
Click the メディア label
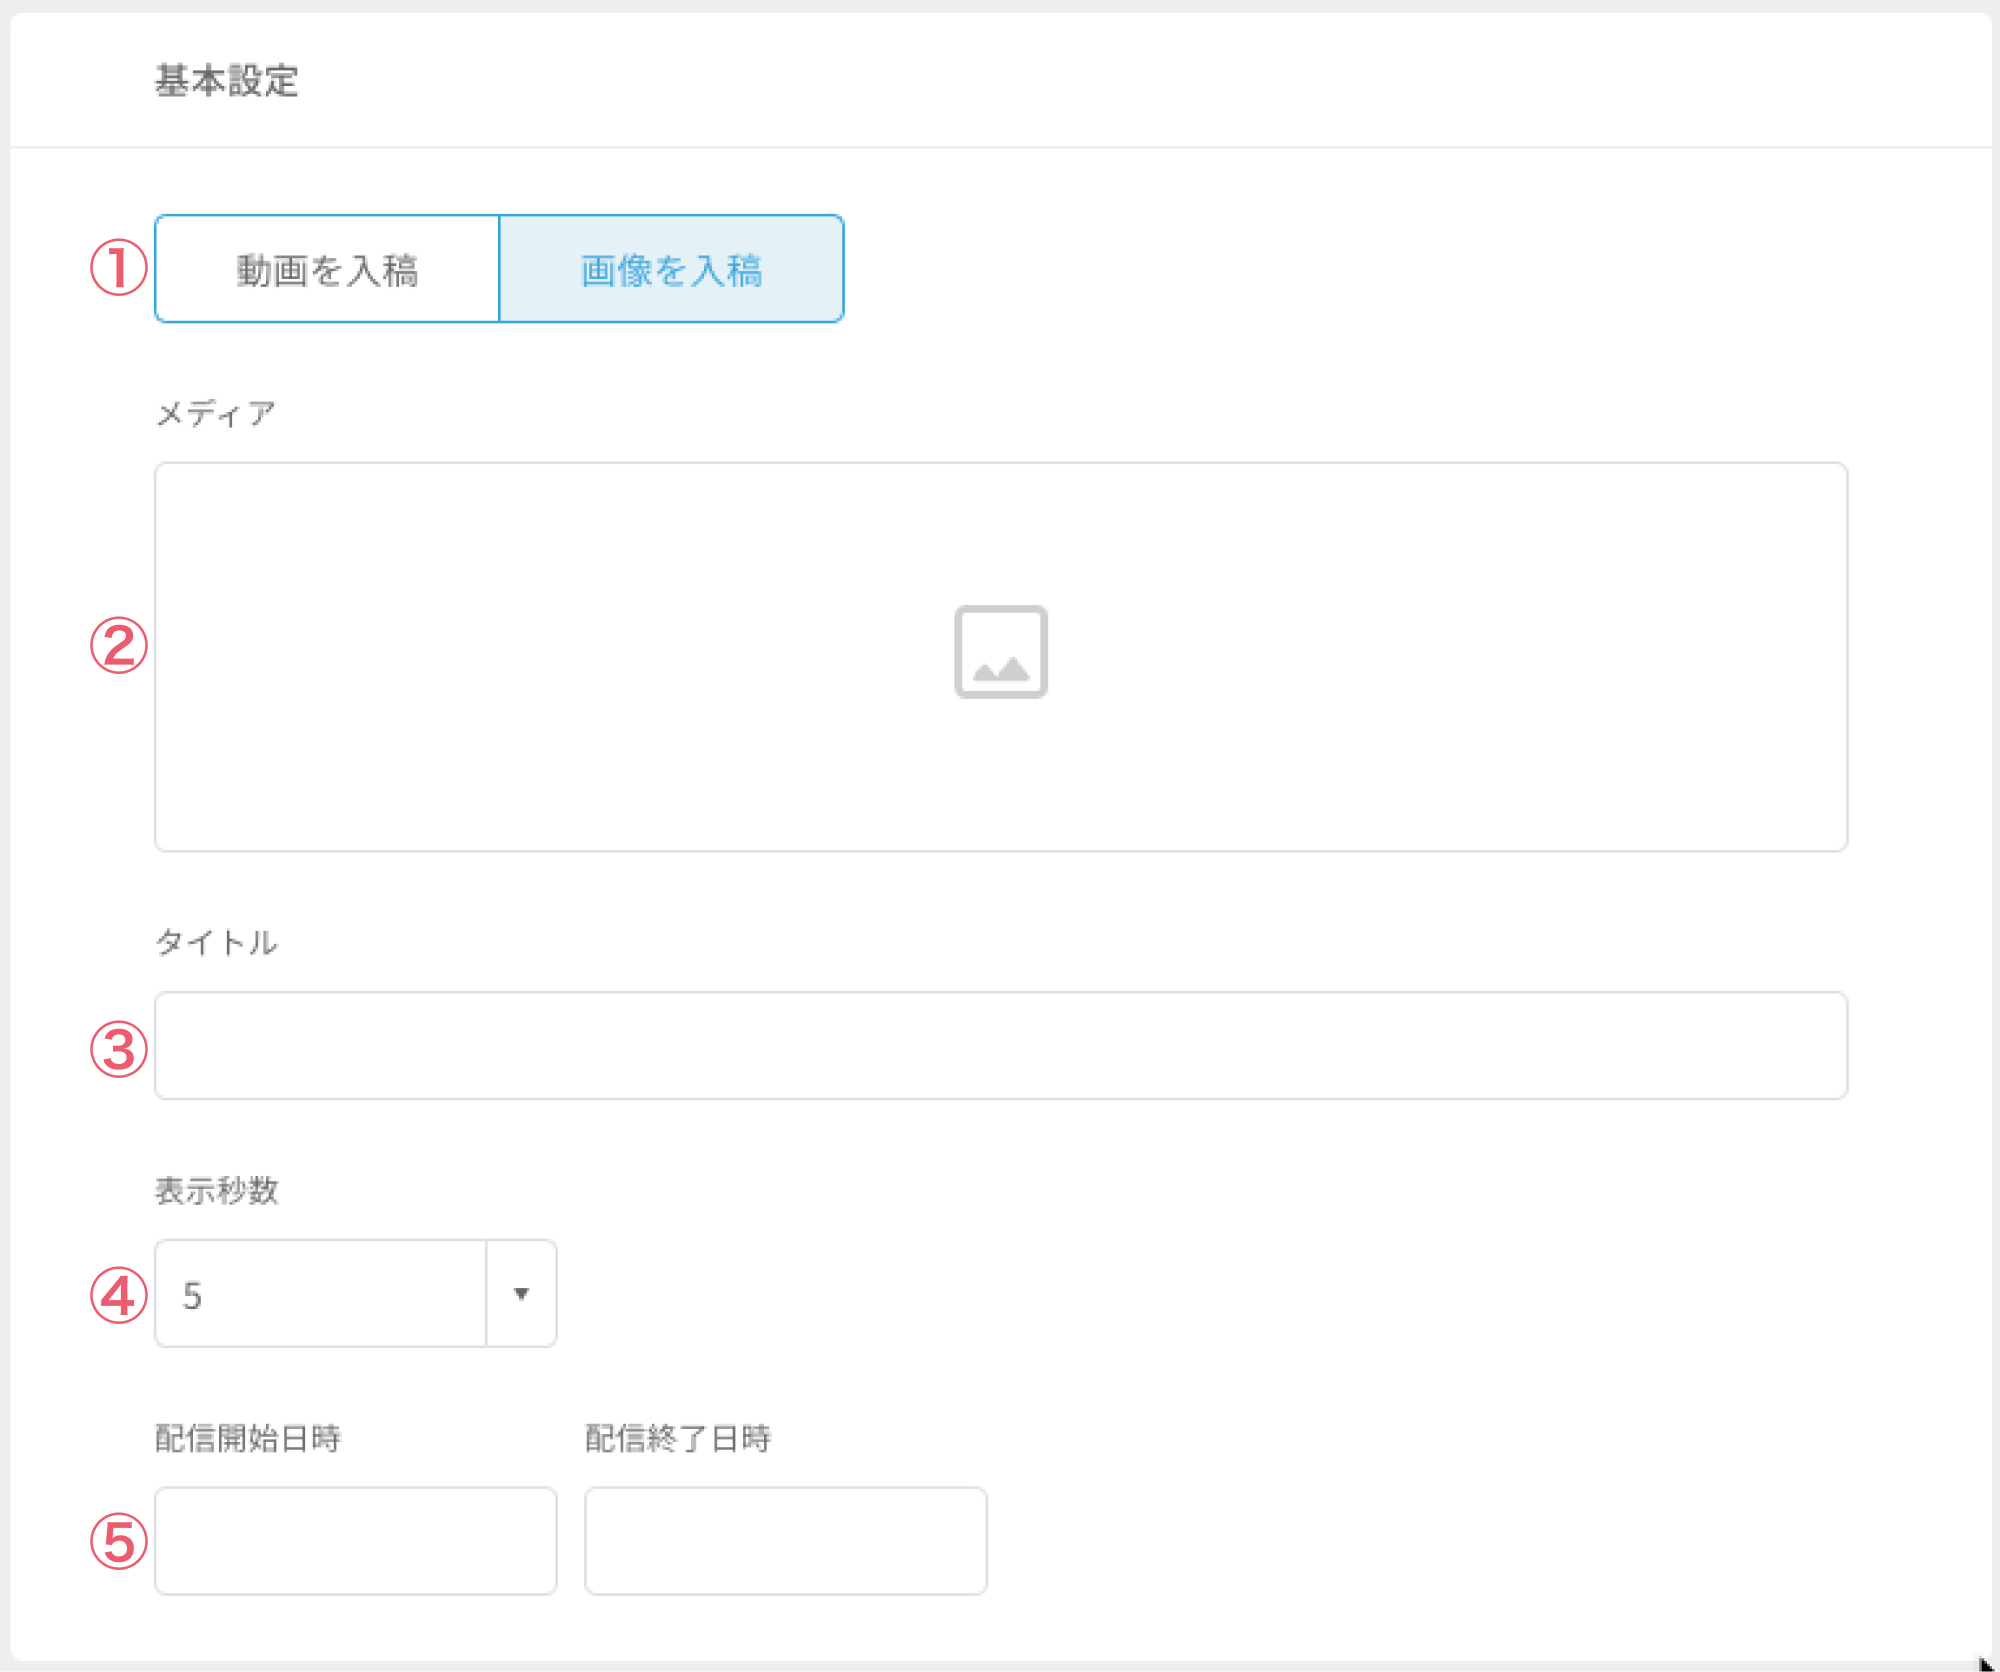click(216, 414)
